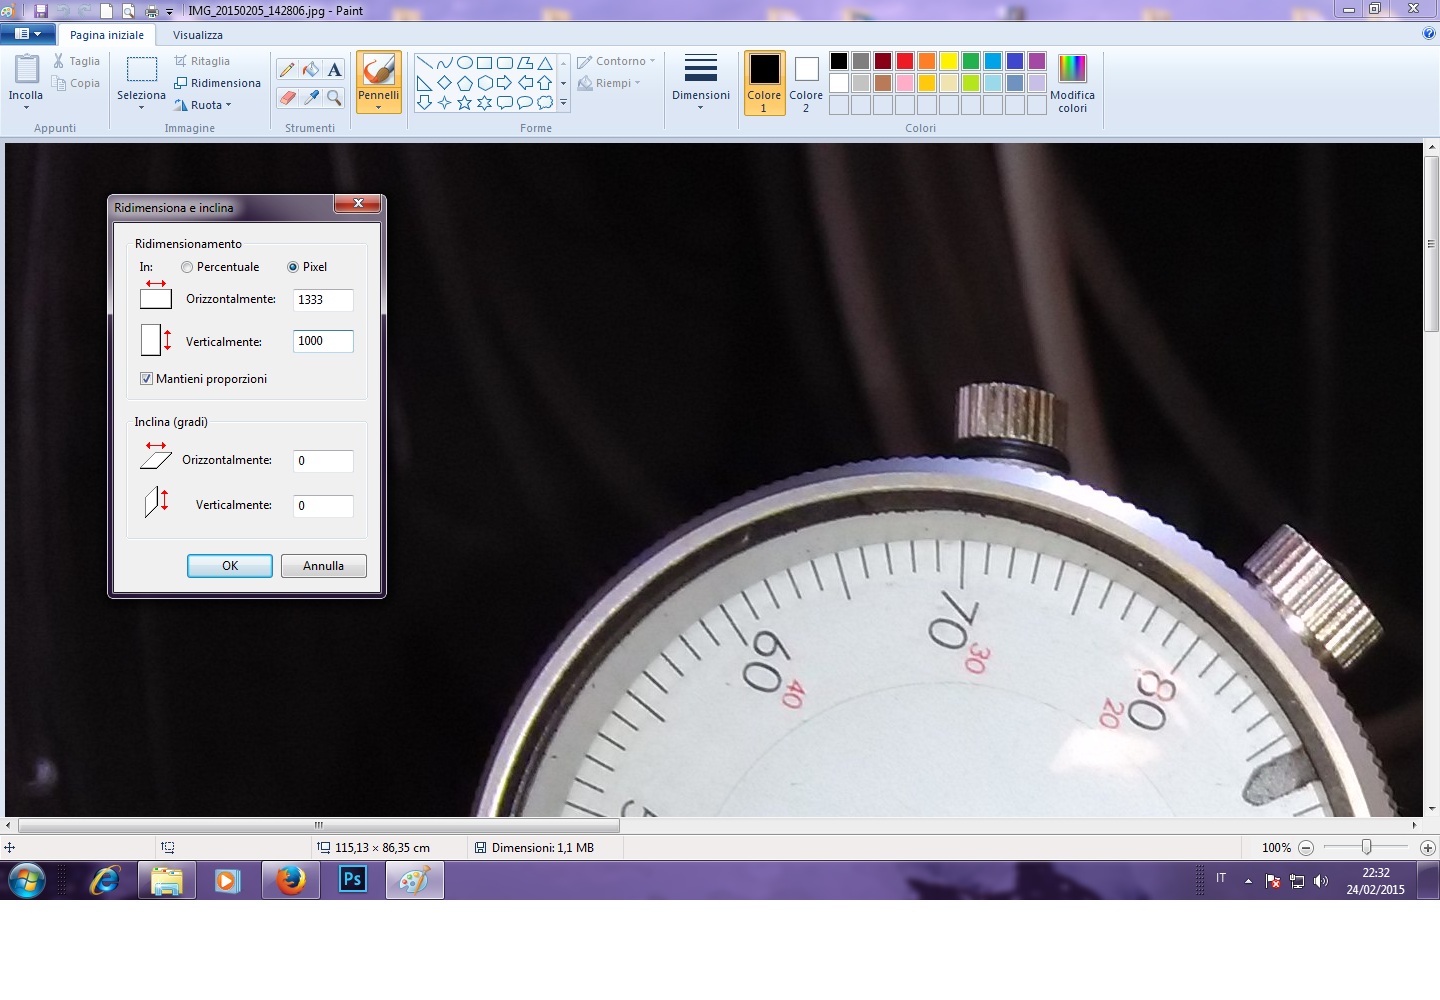The width and height of the screenshot is (1440, 1000).
Task: Select the Magnifier tool
Action: 334,97
